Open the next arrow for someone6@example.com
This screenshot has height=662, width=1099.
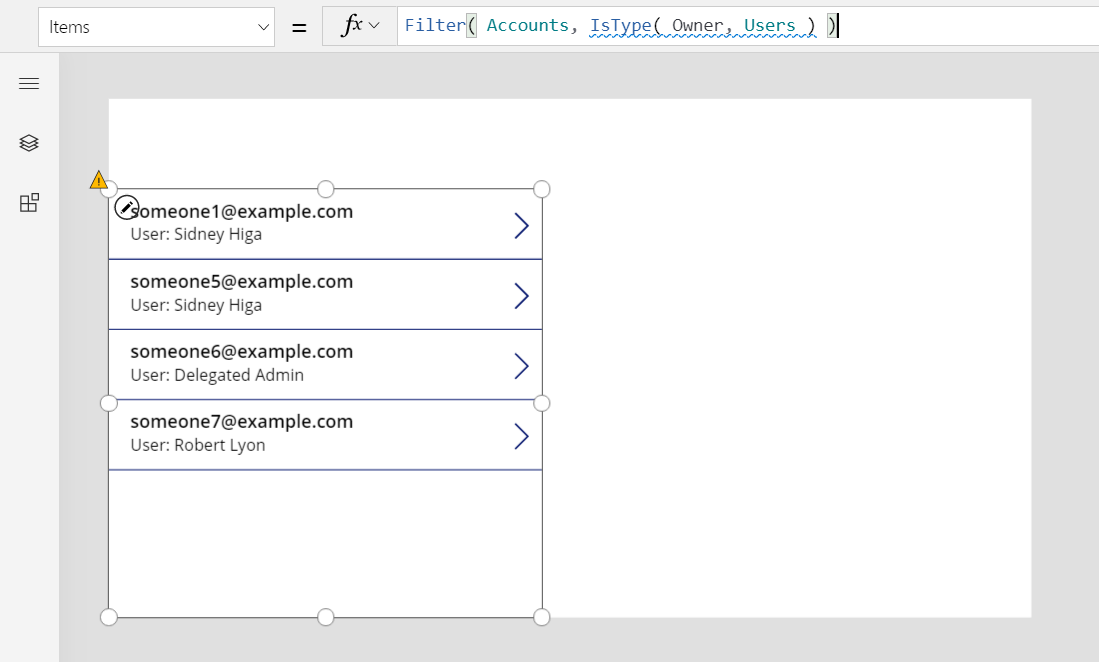[x=521, y=366]
